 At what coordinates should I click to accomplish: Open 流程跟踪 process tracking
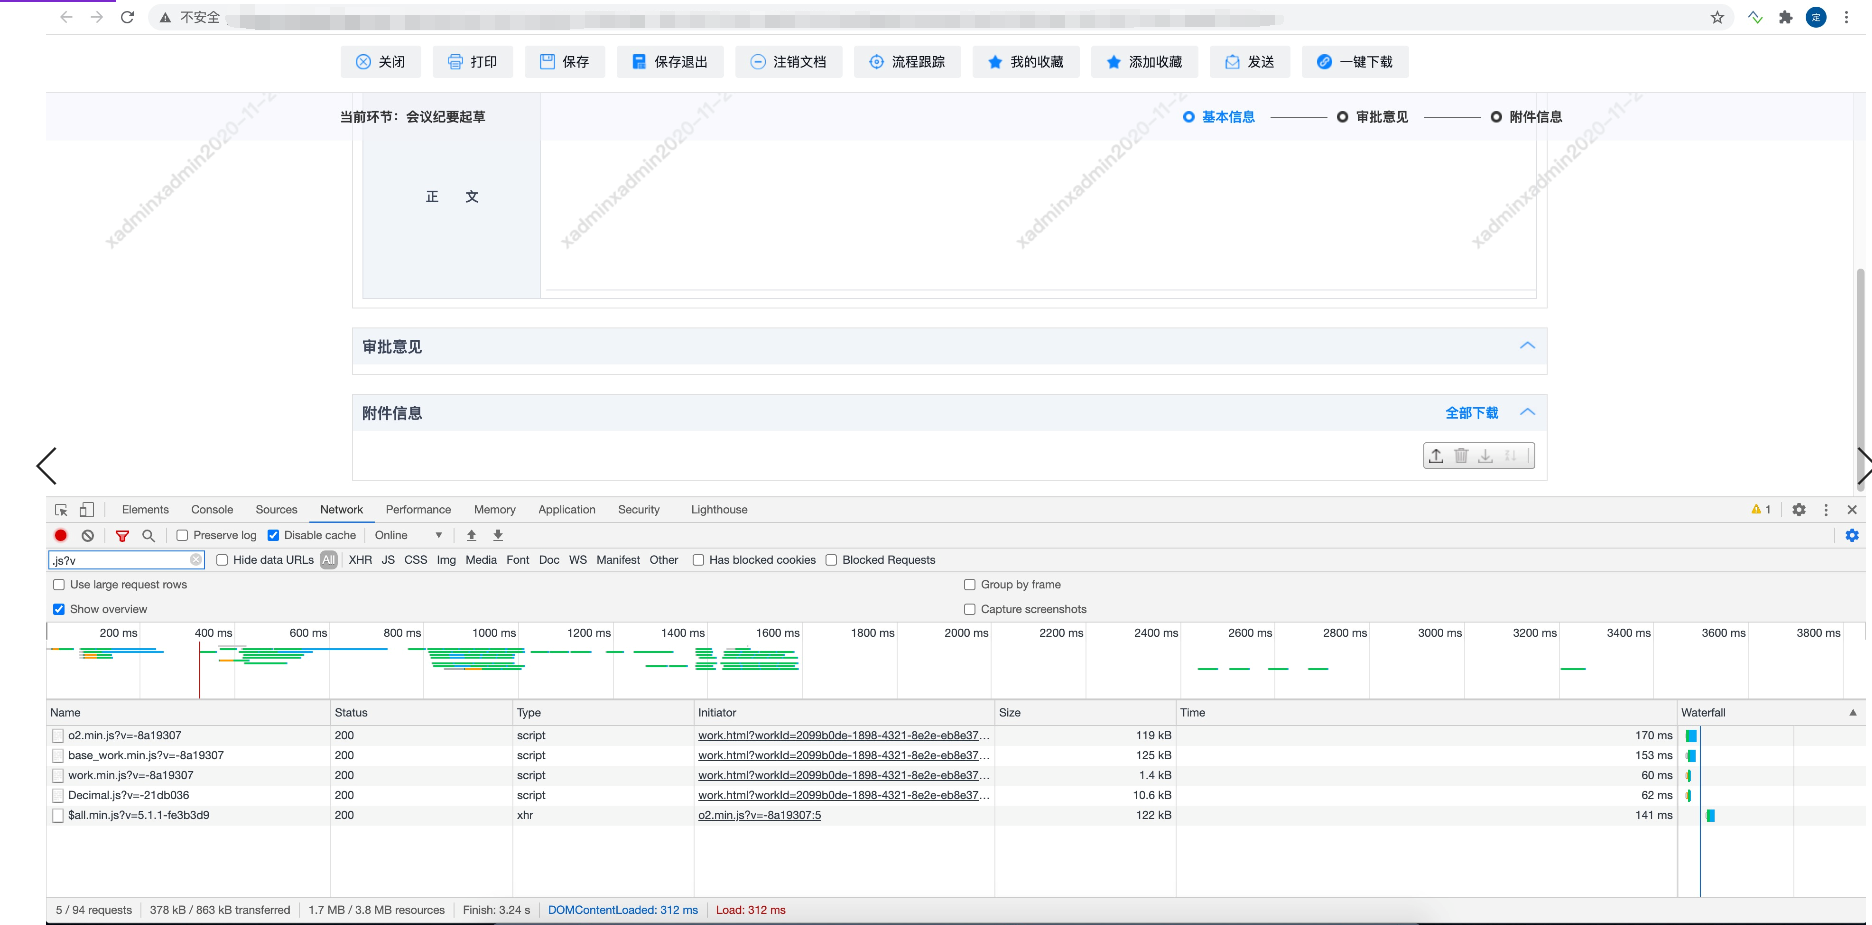pyautogui.click(x=907, y=62)
